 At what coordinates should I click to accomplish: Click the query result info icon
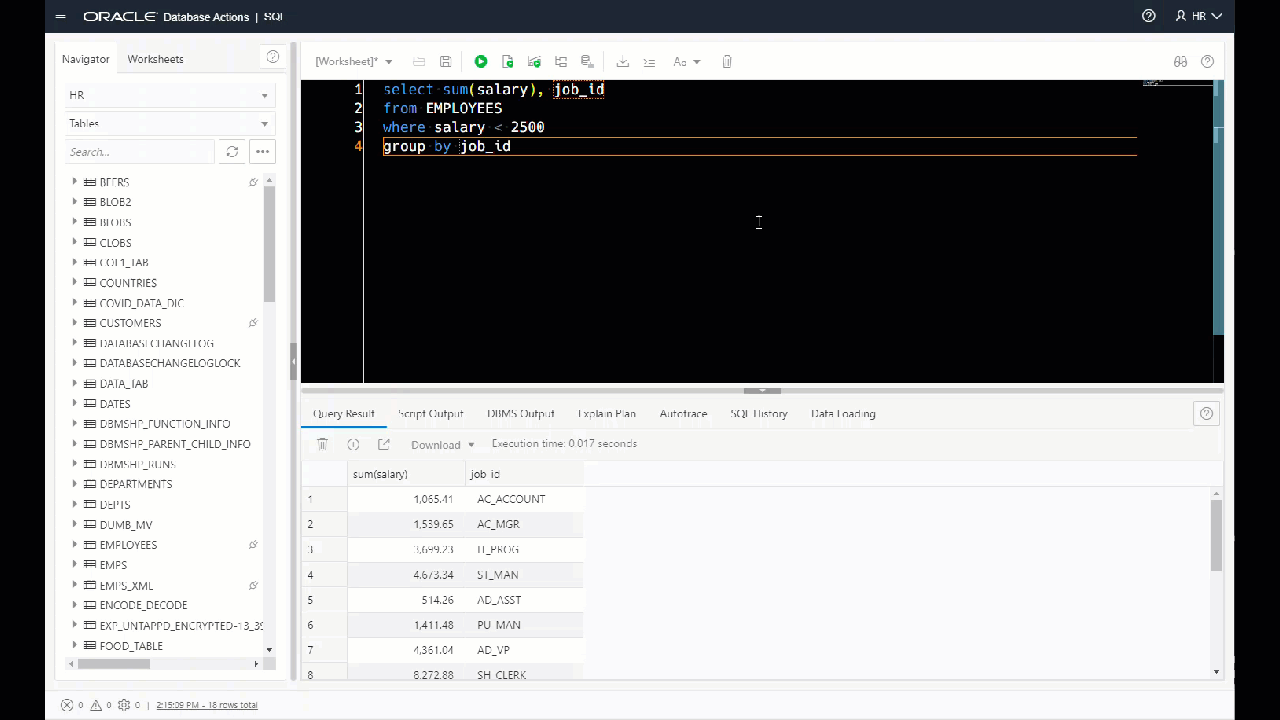353,444
